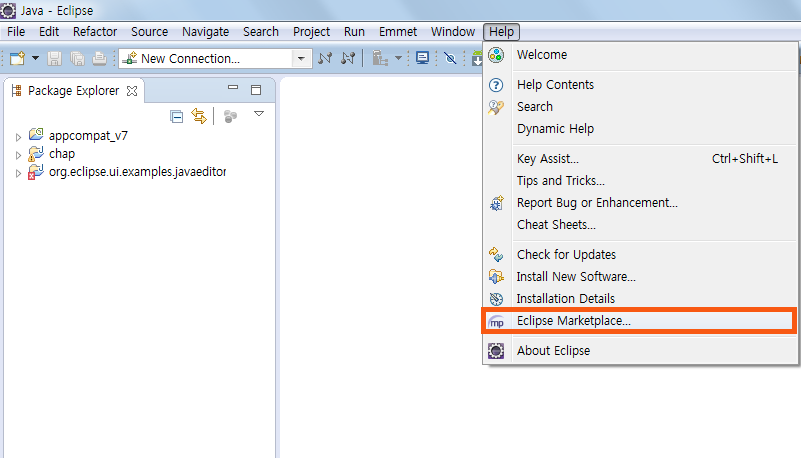801x458 pixels.
Task: Expand the appcompat_v7 project
Action: (x=18, y=137)
